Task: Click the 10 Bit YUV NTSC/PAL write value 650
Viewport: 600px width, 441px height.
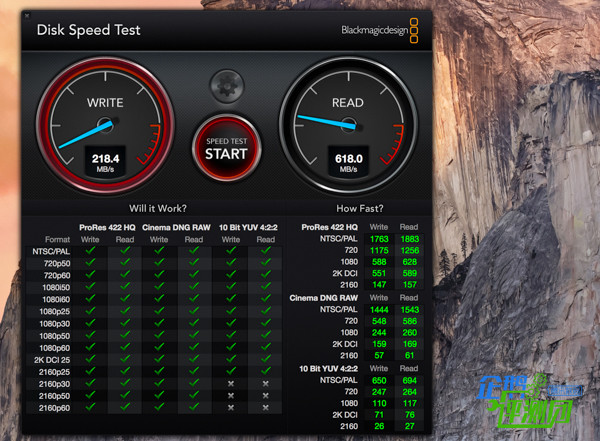Action: click(379, 381)
